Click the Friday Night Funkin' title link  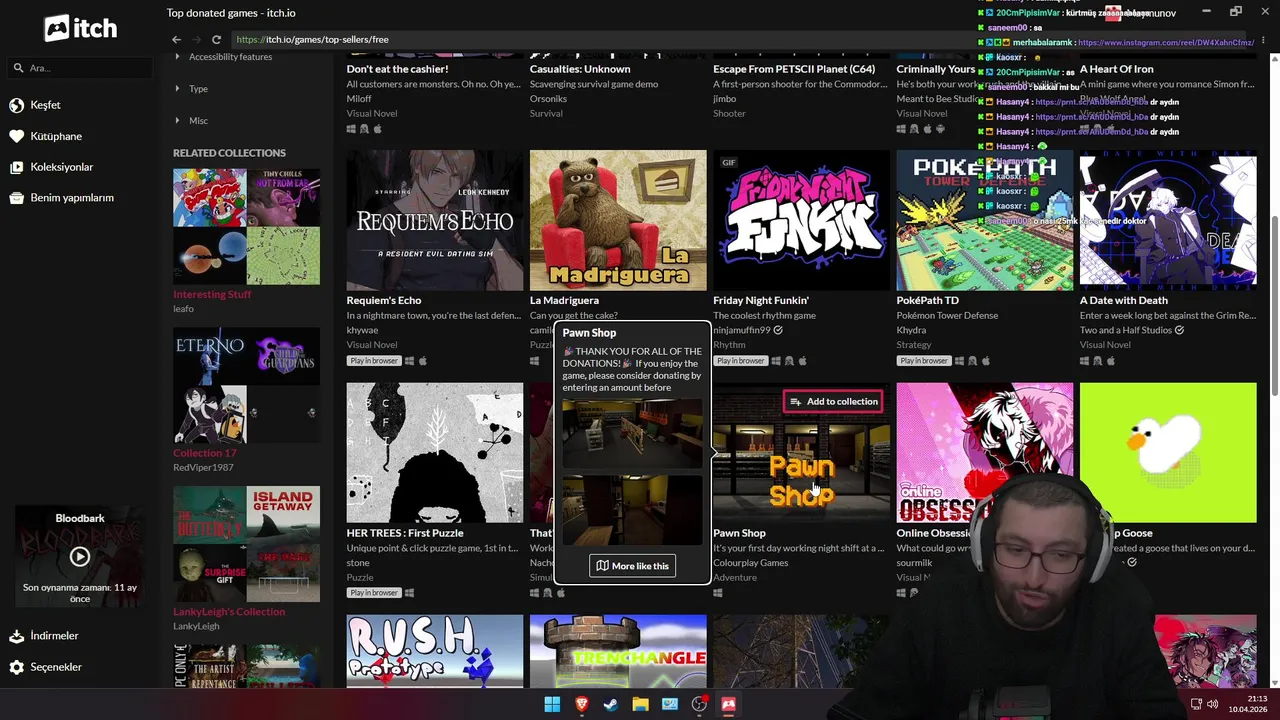pyautogui.click(x=761, y=300)
